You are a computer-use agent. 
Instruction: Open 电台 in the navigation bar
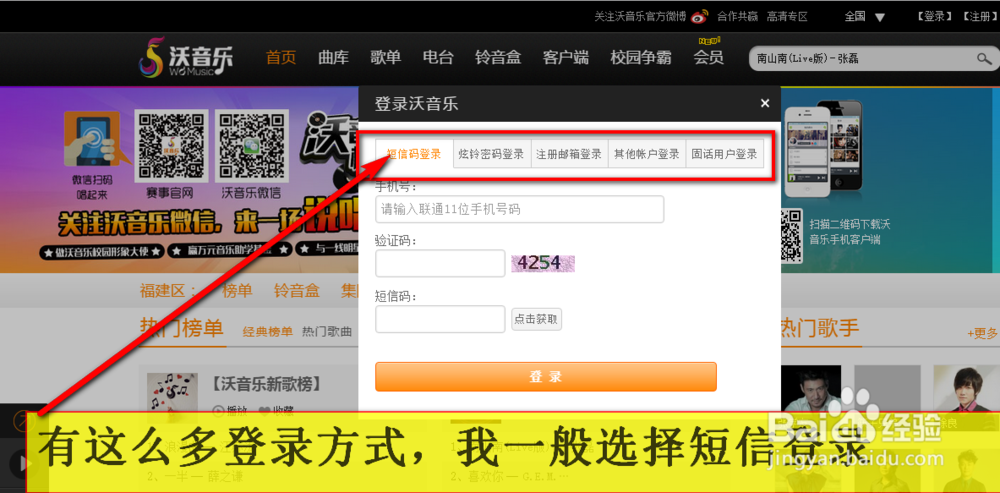[x=438, y=58]
